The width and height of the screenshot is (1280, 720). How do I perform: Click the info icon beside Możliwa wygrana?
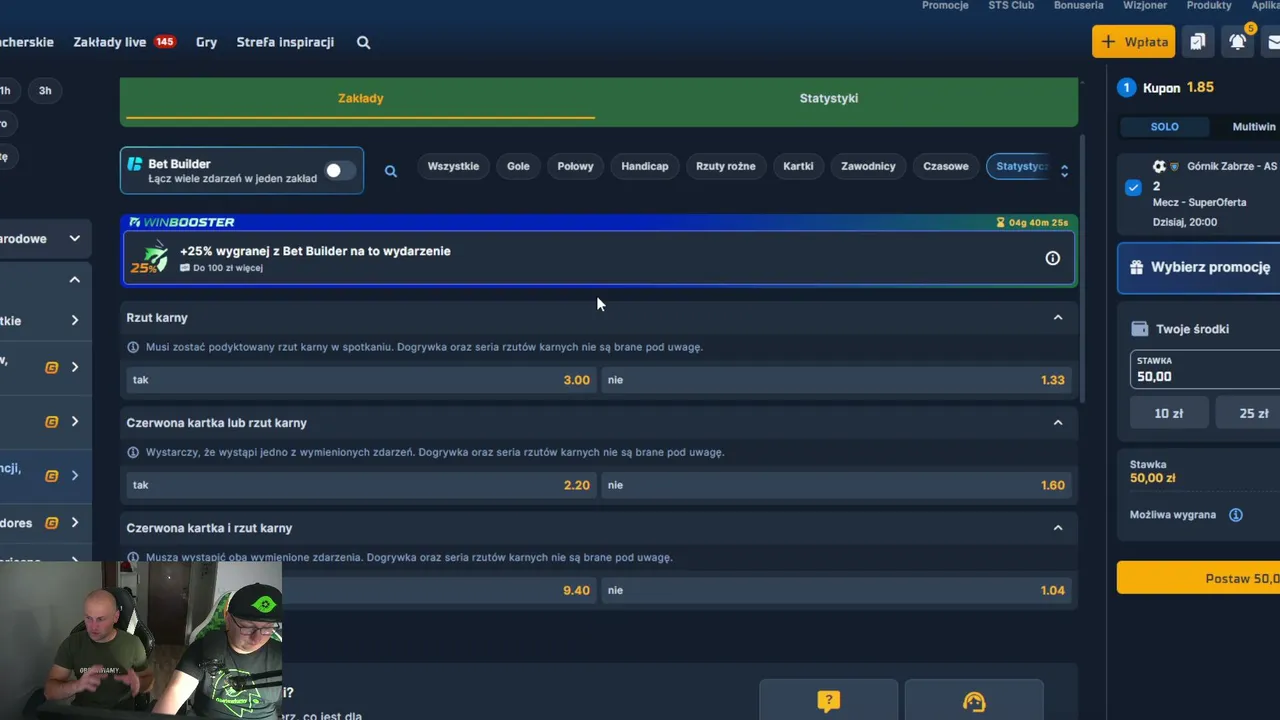pos(1236,515)
